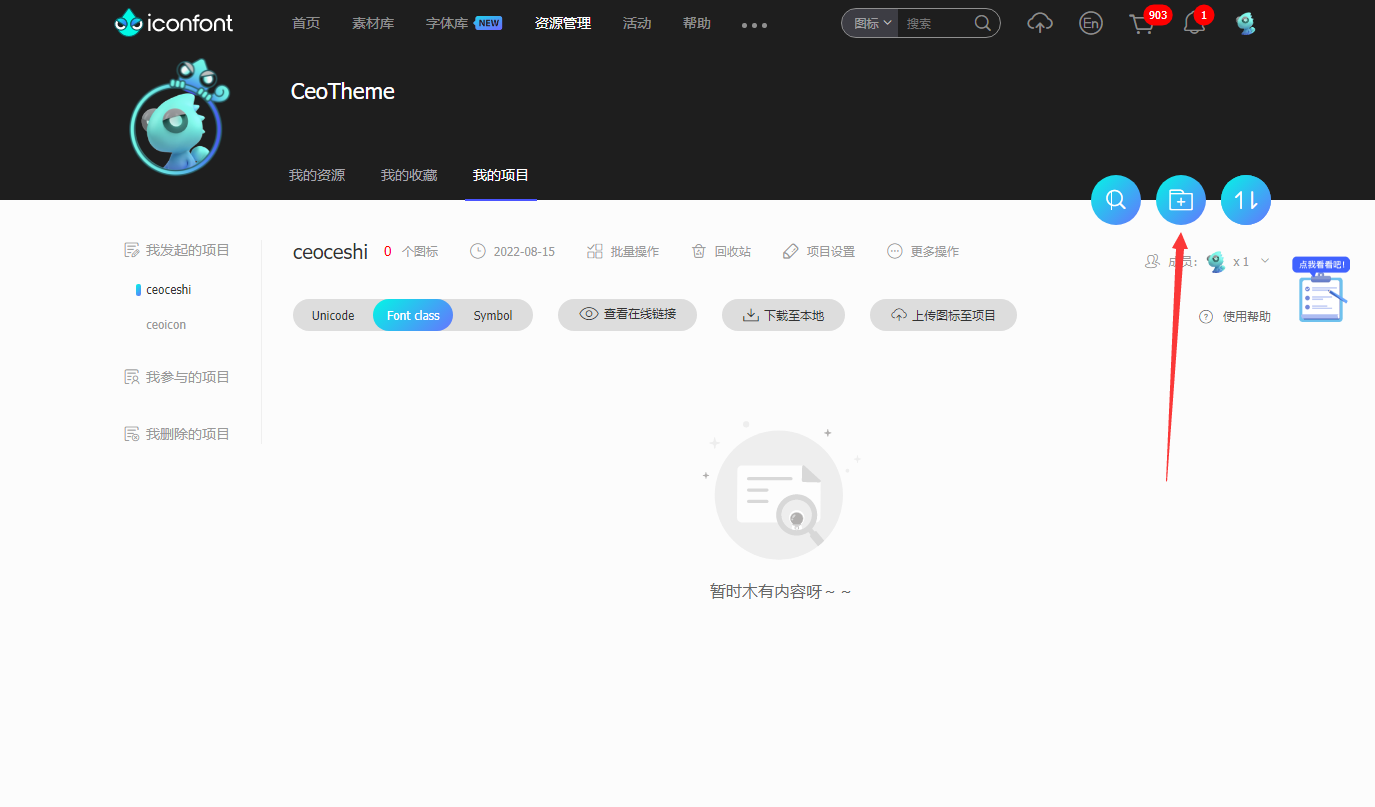Switch to the 我的收藏 tab
Image resolution: width=1375 pixels, height=807 pixels.
[409, 175]
